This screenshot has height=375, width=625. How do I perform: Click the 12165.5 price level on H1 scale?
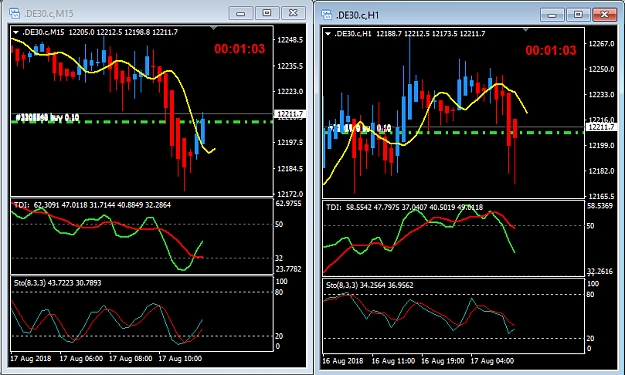[x=601, y=196]
